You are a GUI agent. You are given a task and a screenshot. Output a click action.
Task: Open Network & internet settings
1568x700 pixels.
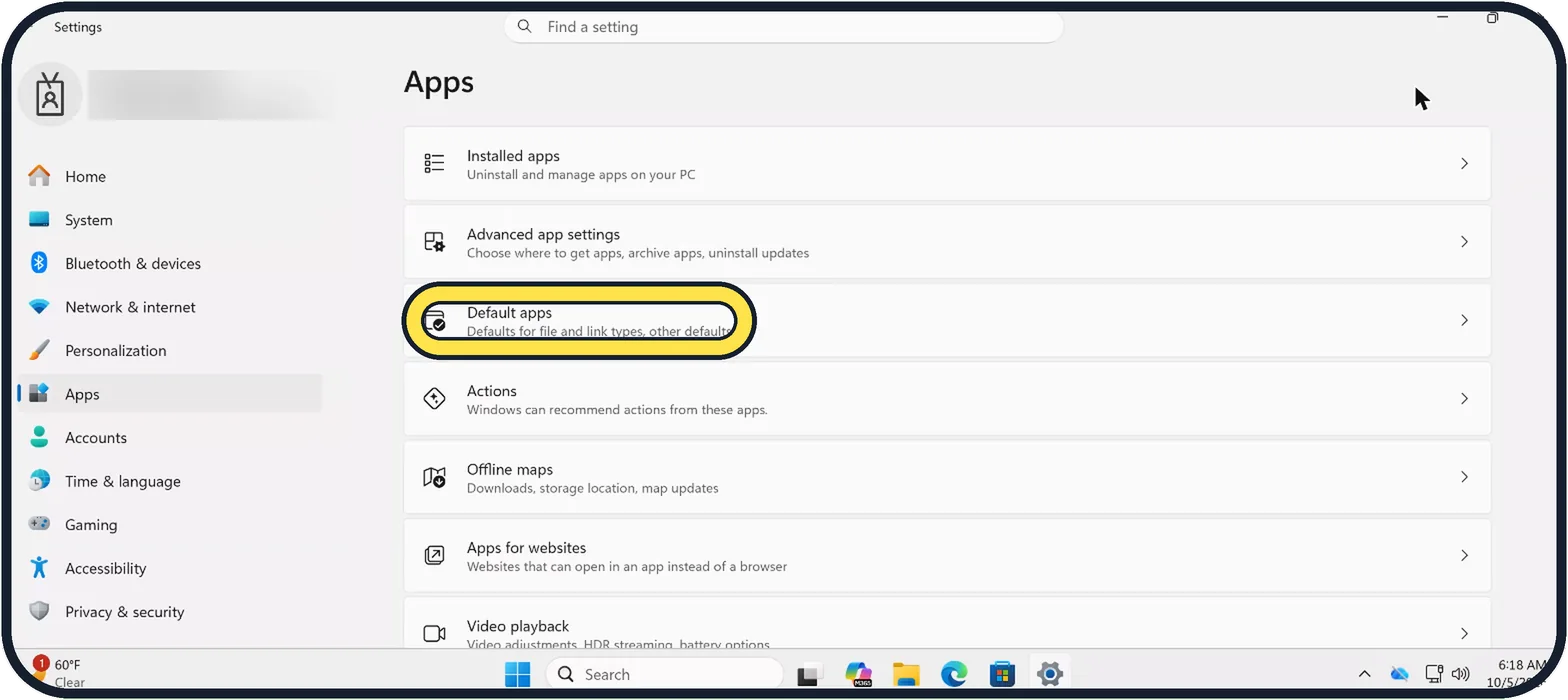pos(170,307)
